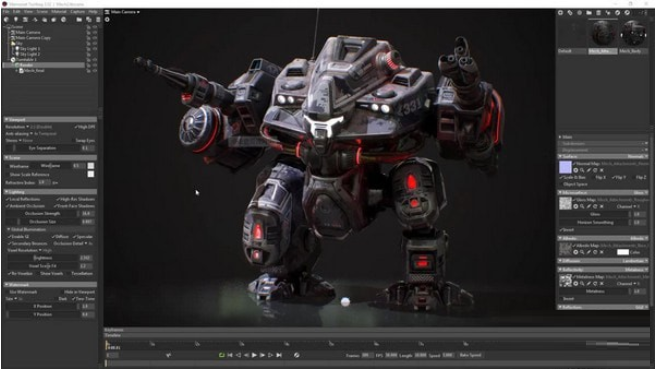Clear the Metalness Map with its X icon
656x370 pixels.
602,283
